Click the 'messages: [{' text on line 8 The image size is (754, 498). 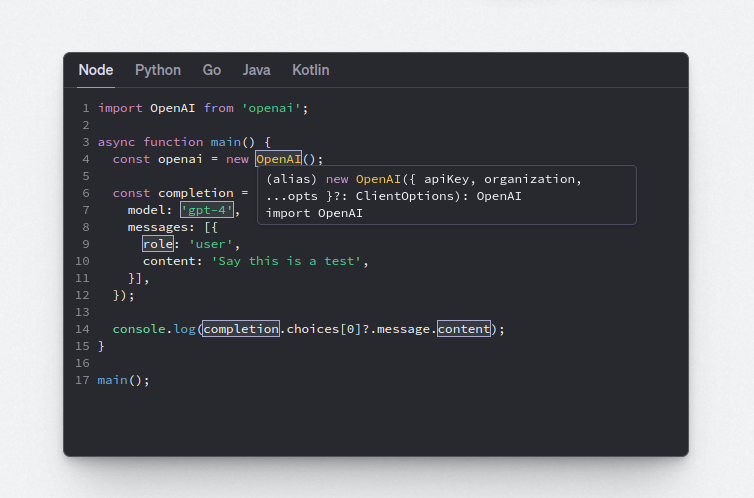click(x=172, y=227)
